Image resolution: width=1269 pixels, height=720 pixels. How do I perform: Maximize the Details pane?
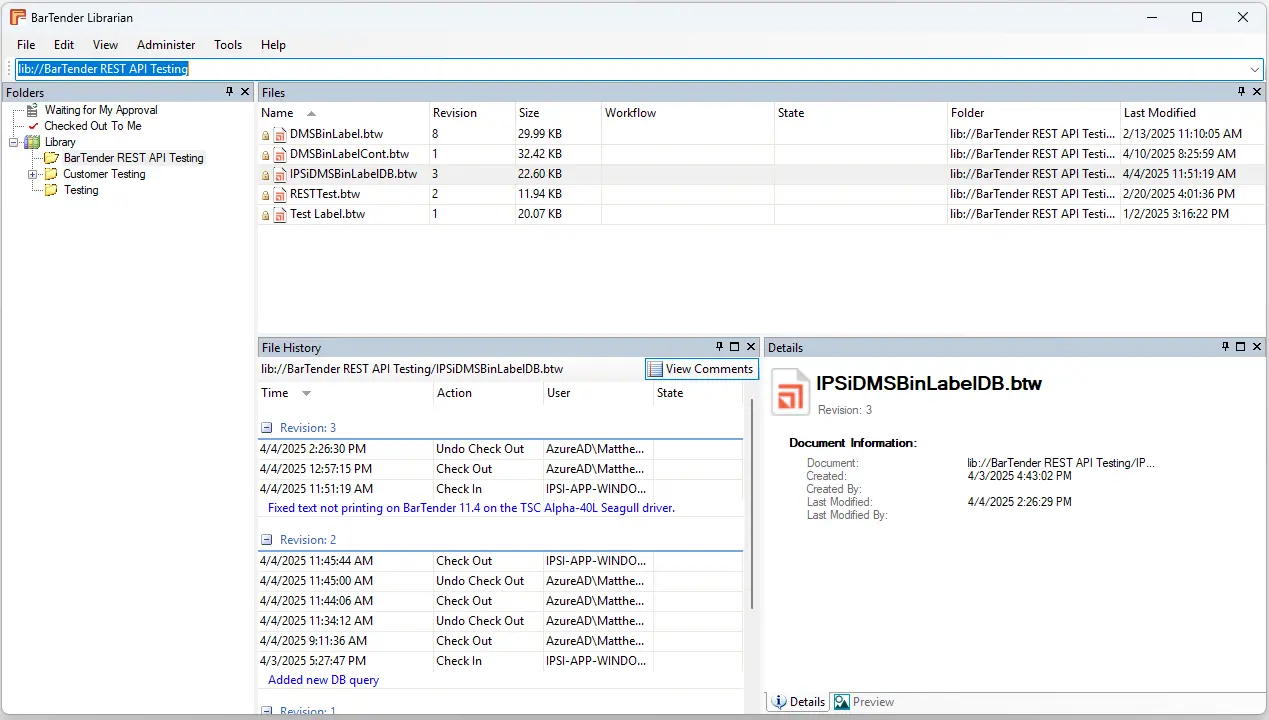pyautogui.click(x=1241, y=347)
